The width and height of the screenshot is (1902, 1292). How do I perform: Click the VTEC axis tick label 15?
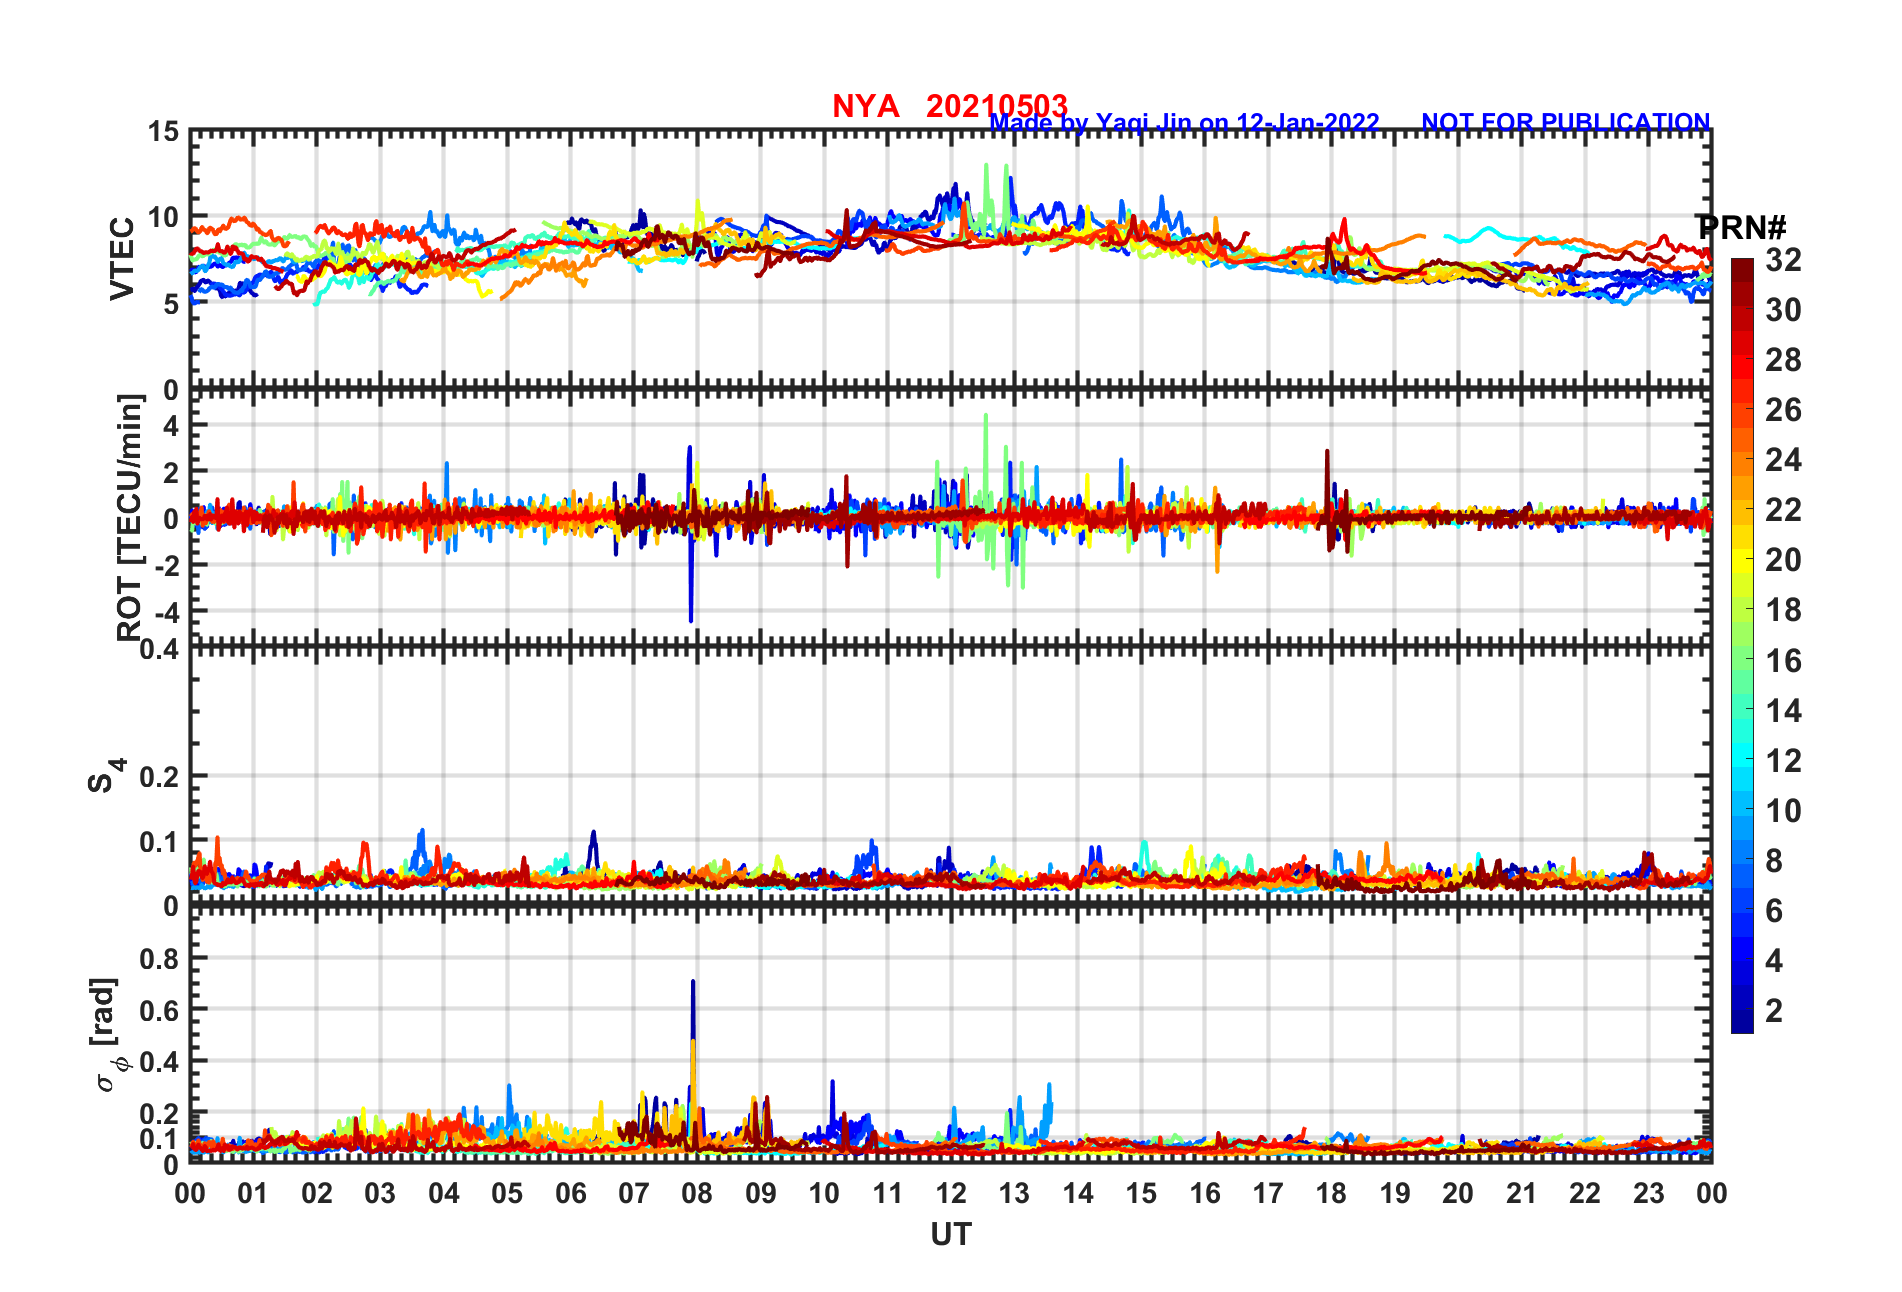[x=163, y=132]
